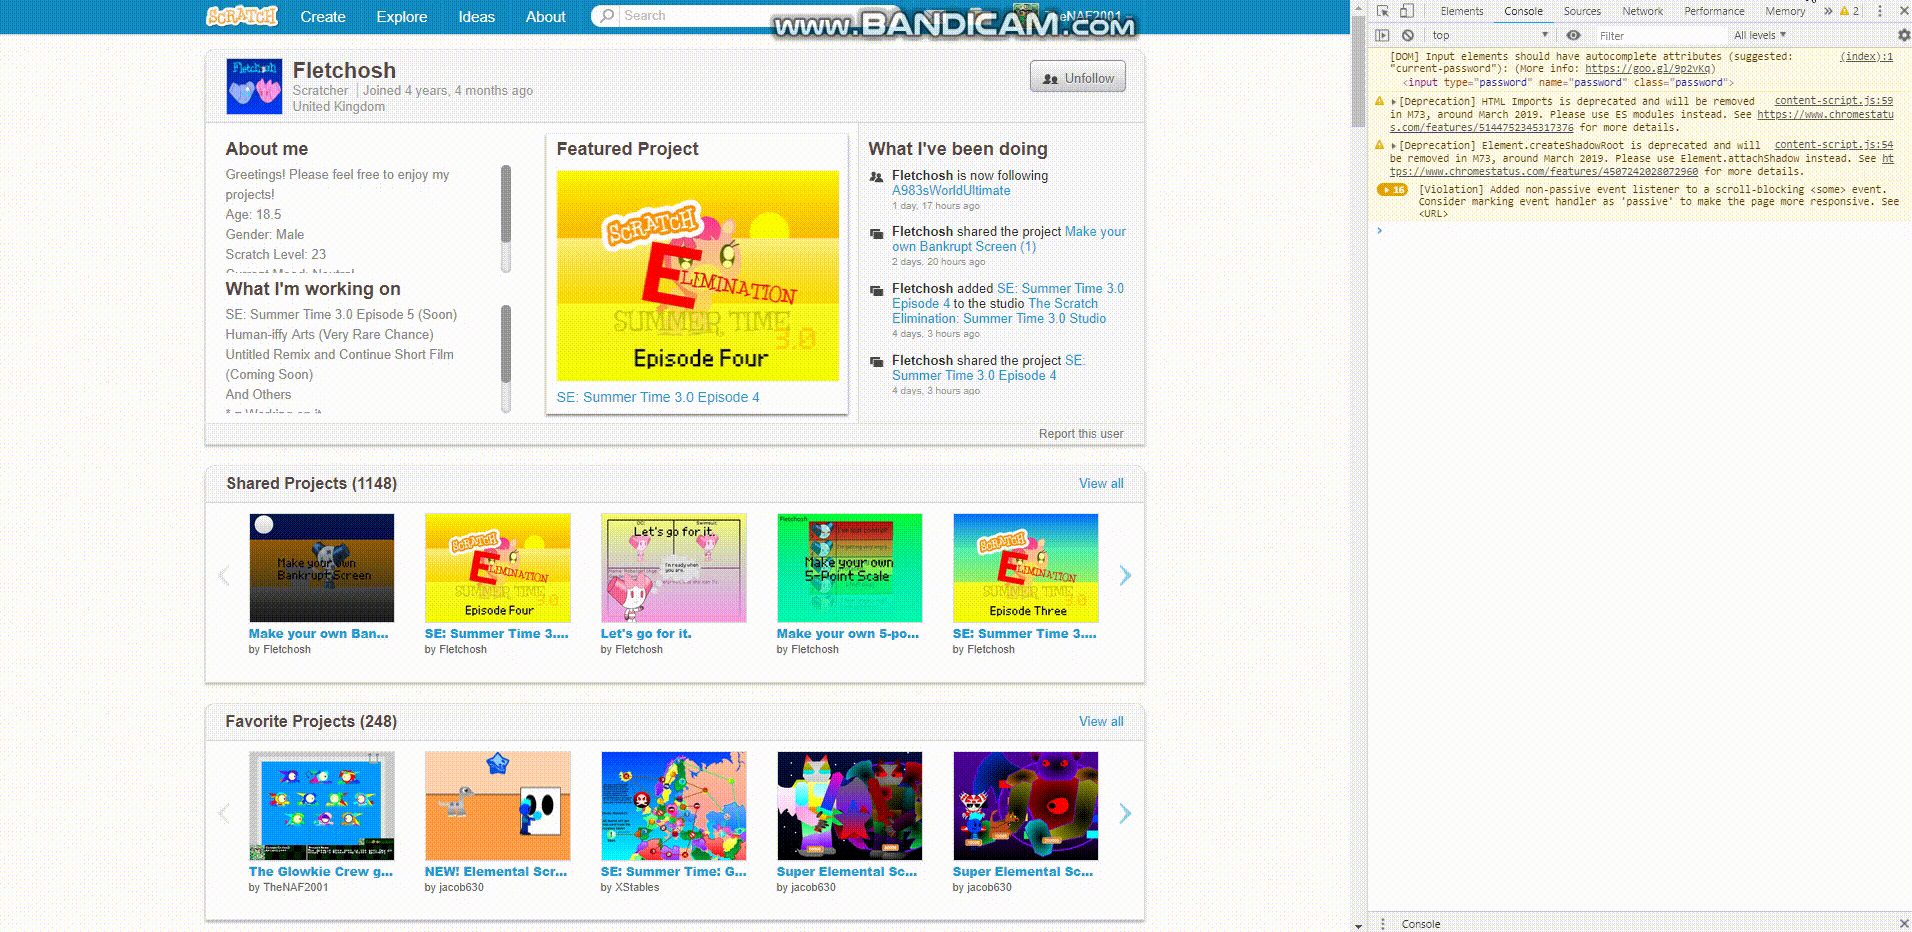The image size is (1912, 932).
Task: Show the console sidebar panel icon
Action: (x=1383, y=35)
